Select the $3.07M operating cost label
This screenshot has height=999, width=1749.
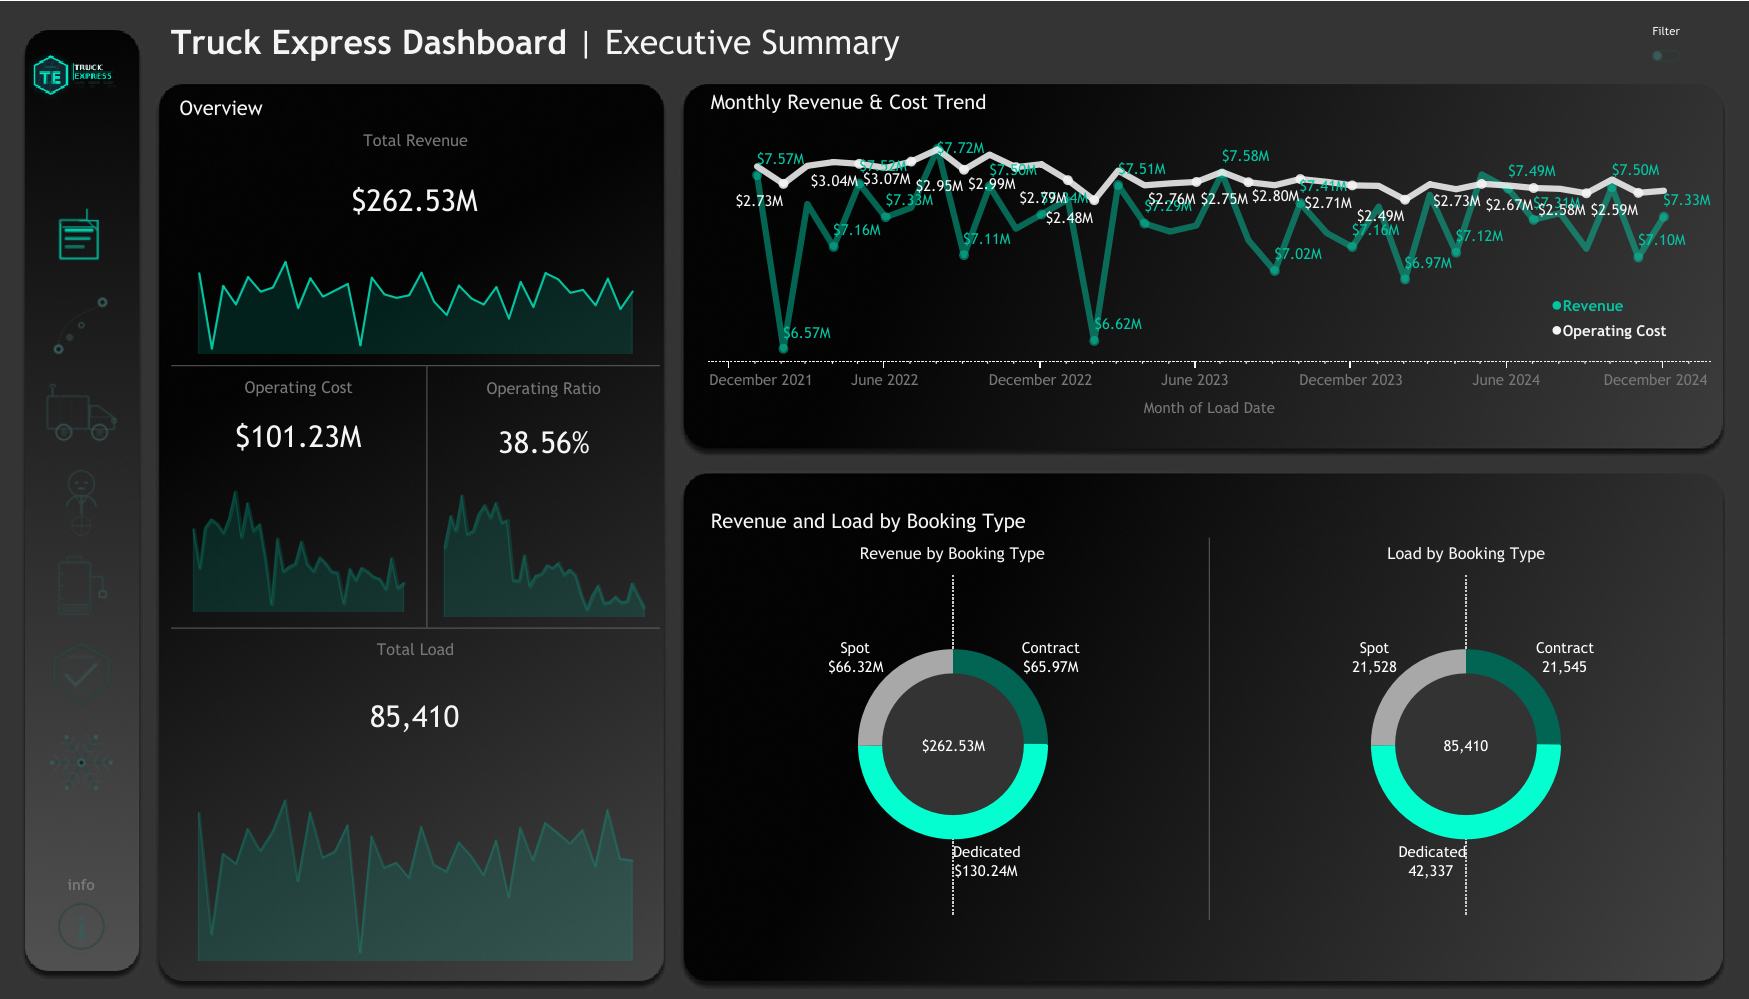pos(887,179)
